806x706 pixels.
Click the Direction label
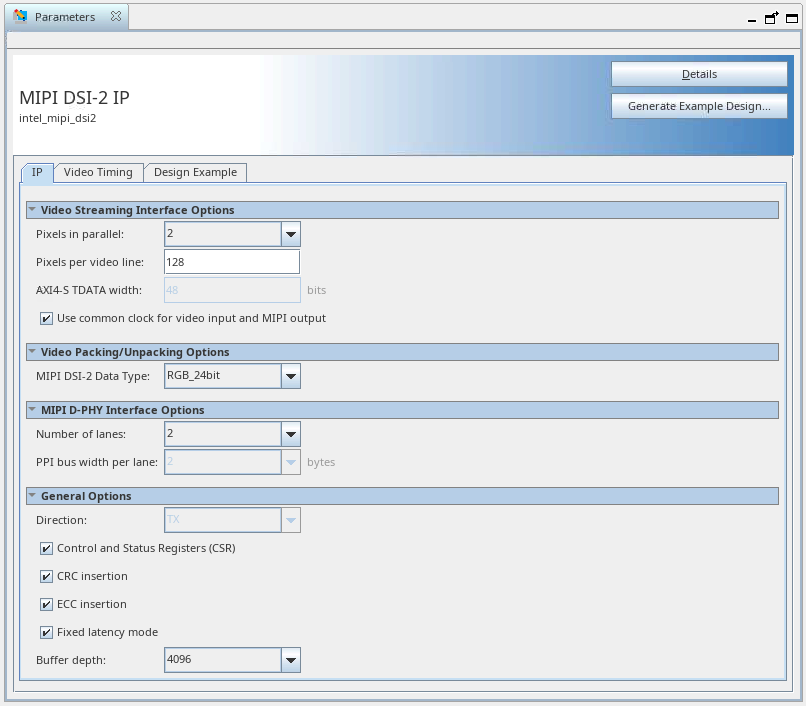(x=61, y=520)
